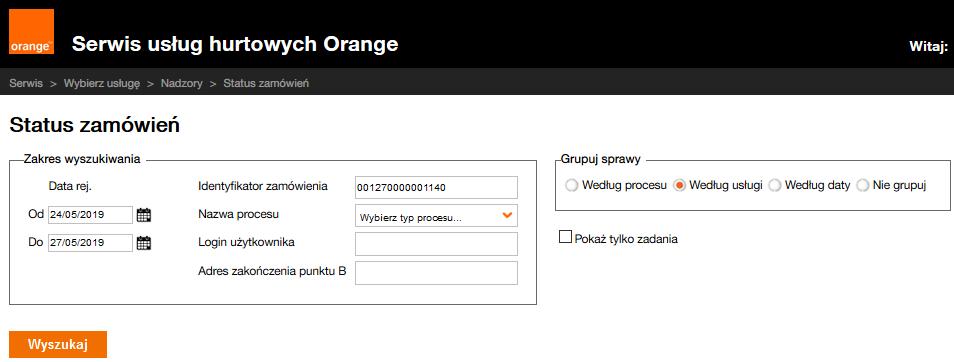
Task: Click the Data rej. label
Action: 70,187
